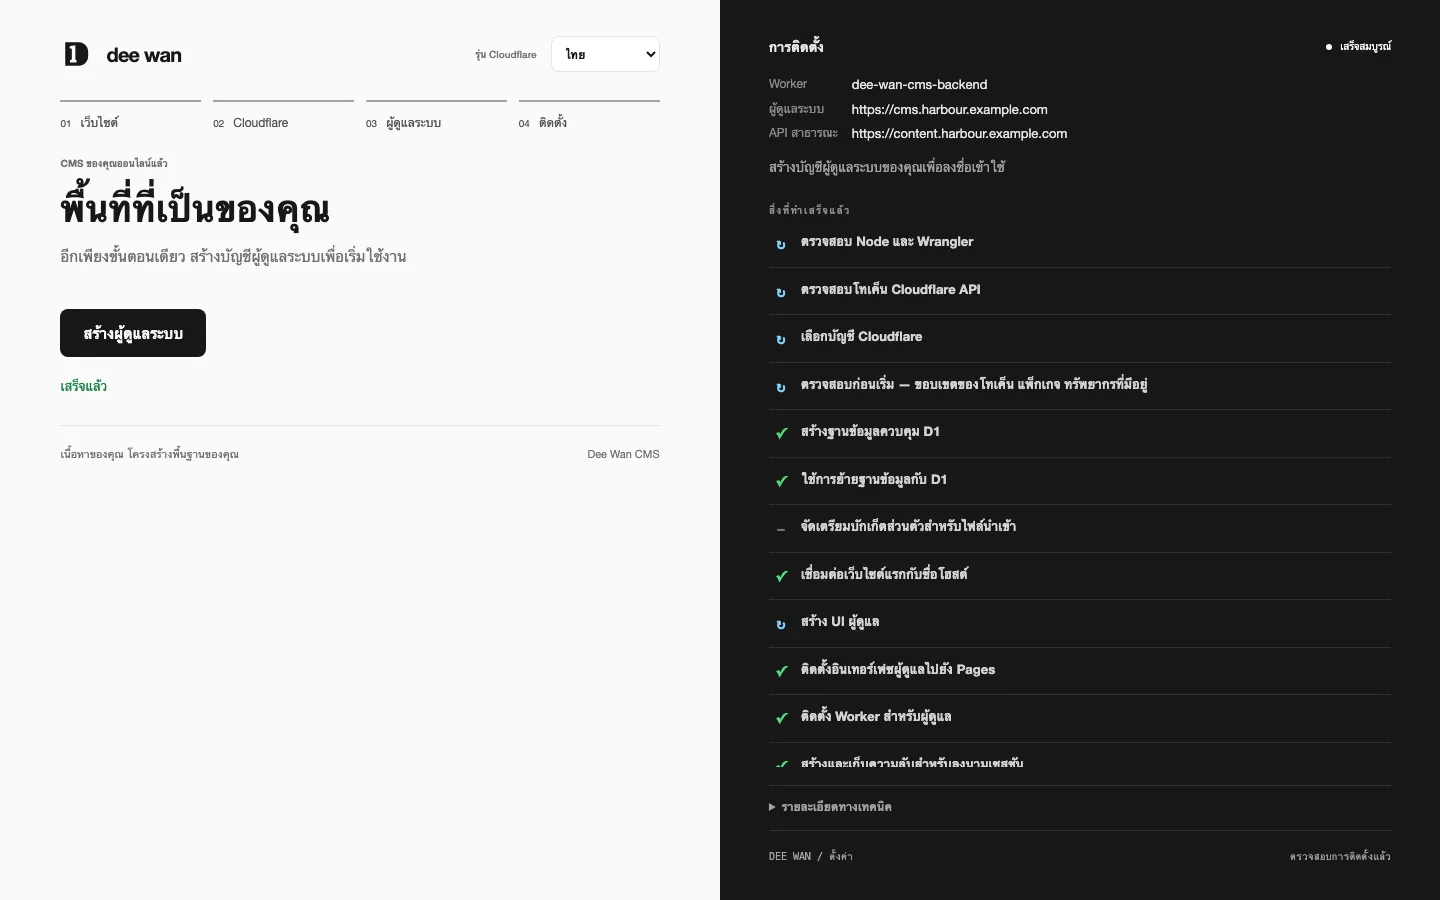
Task: Click the green "เสร็จแล้ว" status text
Action: (83, 386)
